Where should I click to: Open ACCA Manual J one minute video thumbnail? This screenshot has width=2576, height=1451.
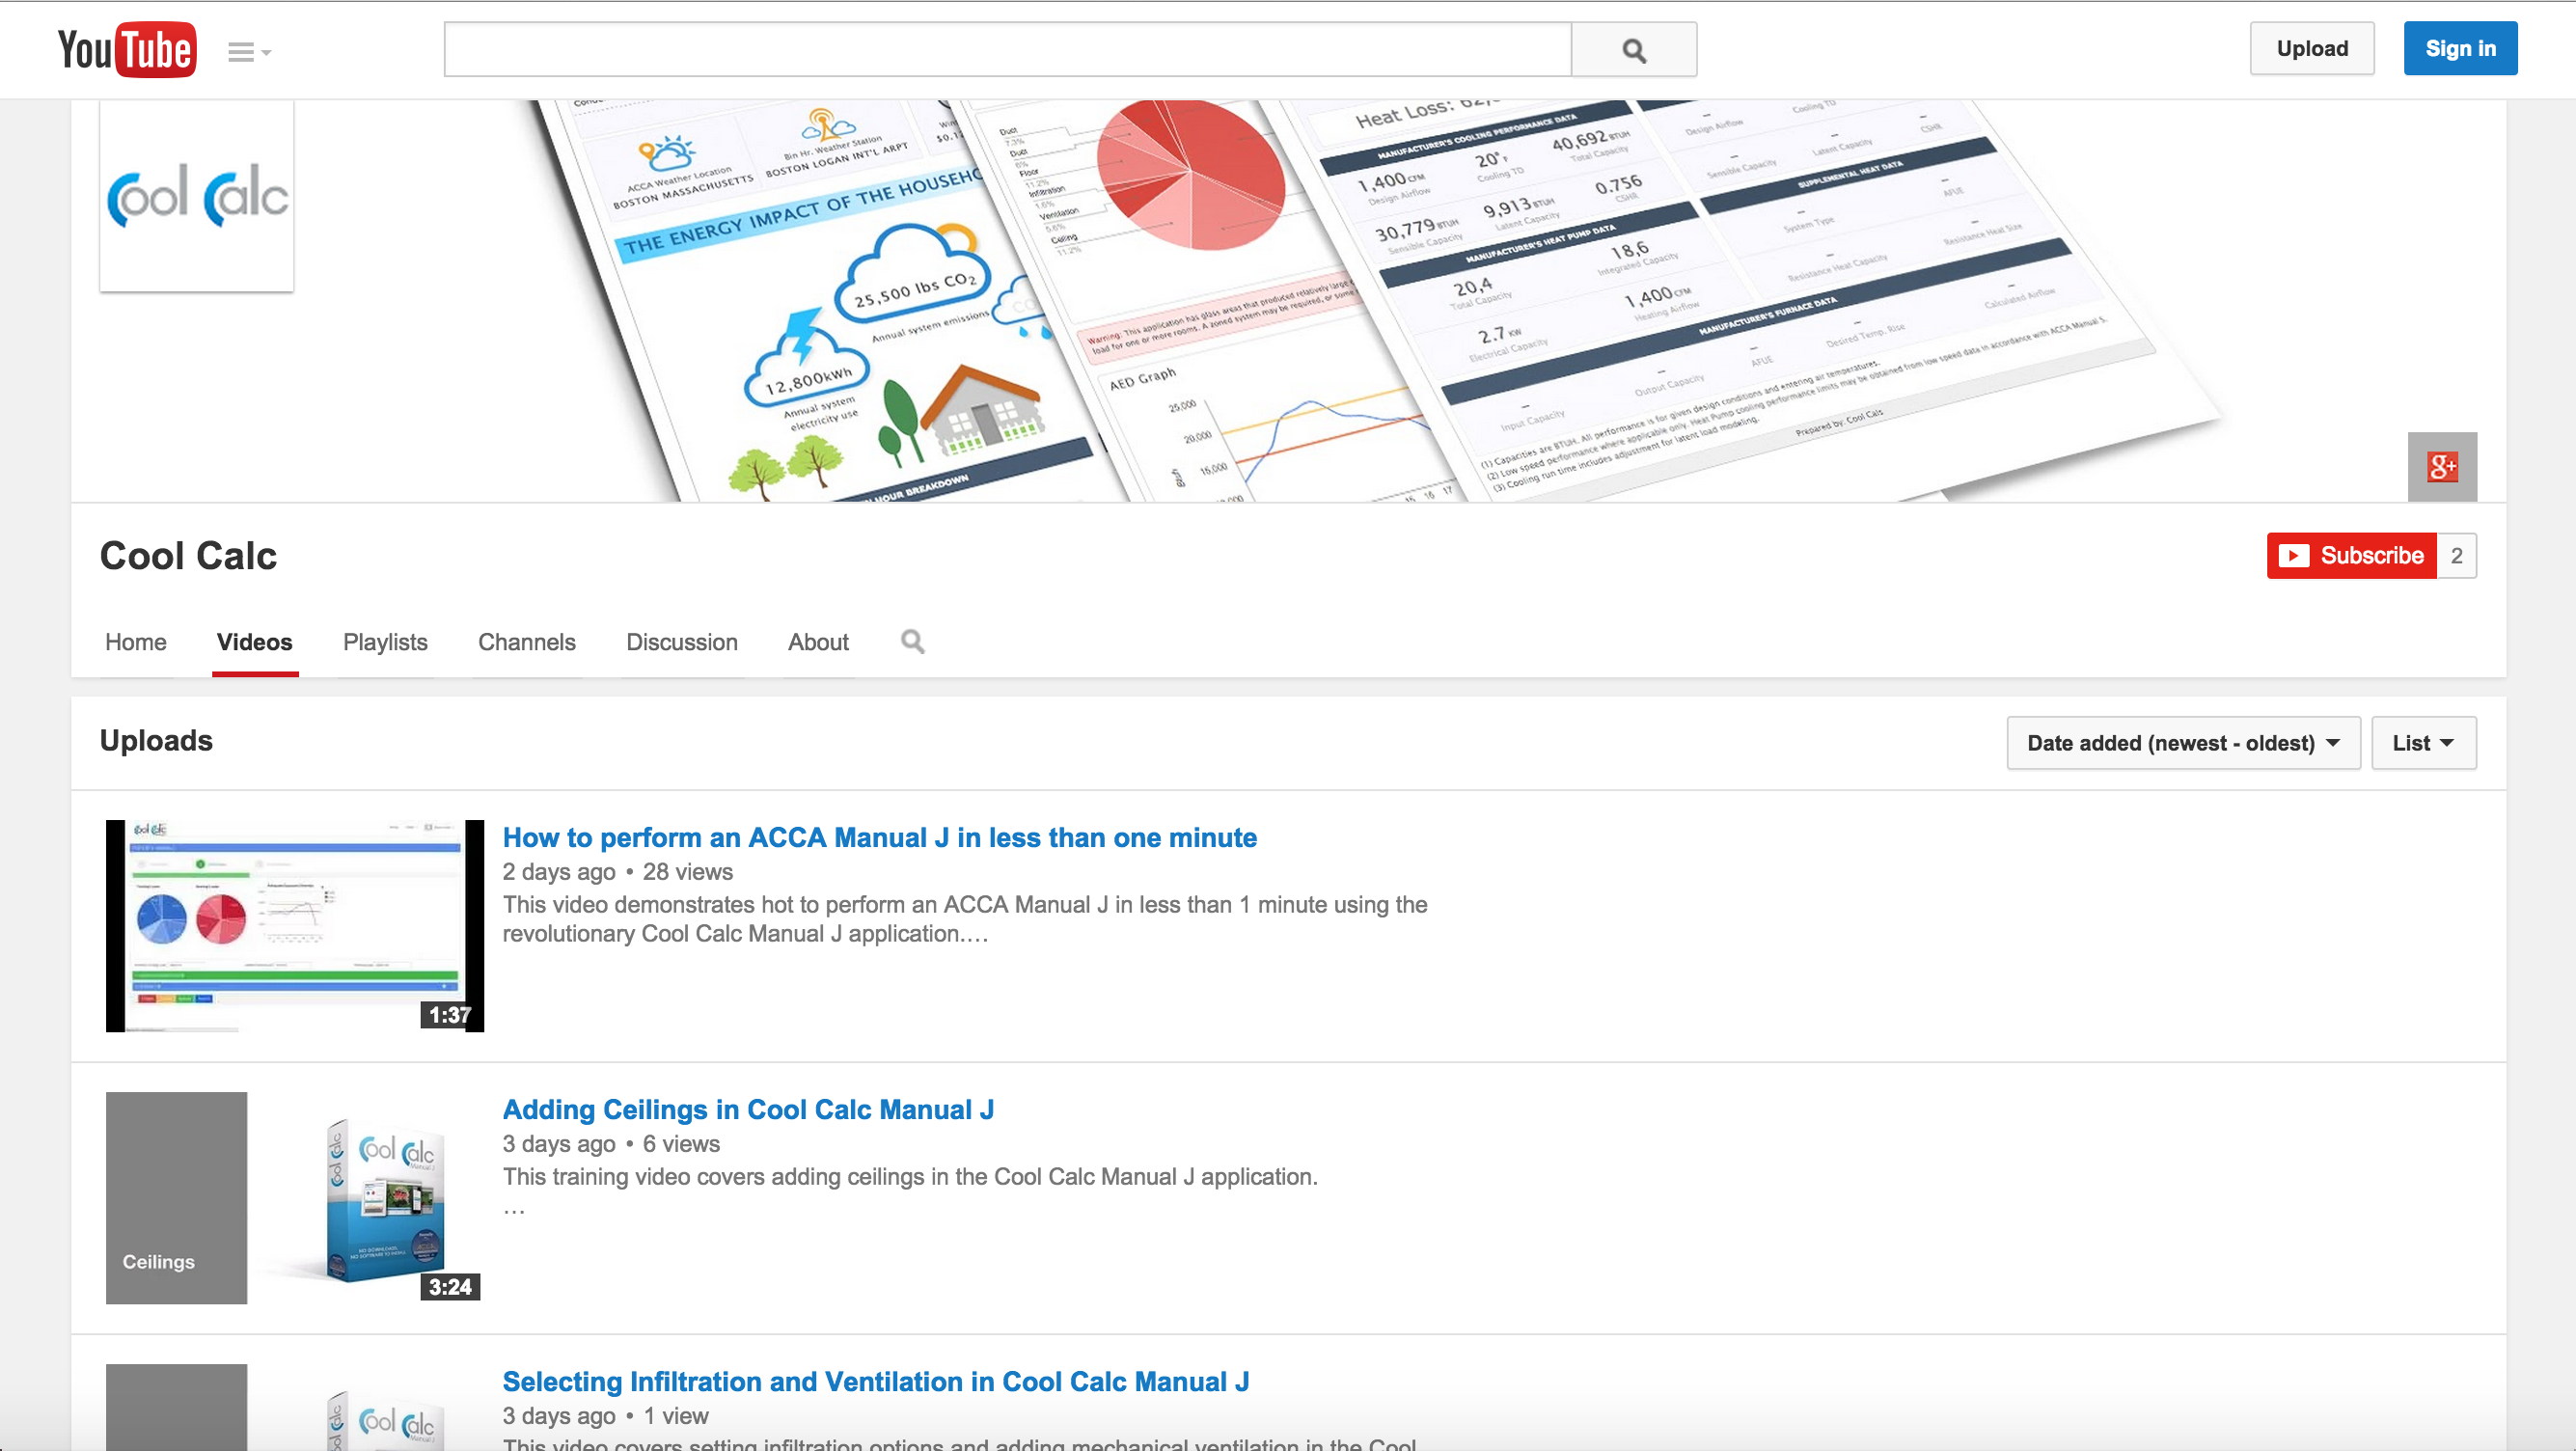click(x=295, y=926)
